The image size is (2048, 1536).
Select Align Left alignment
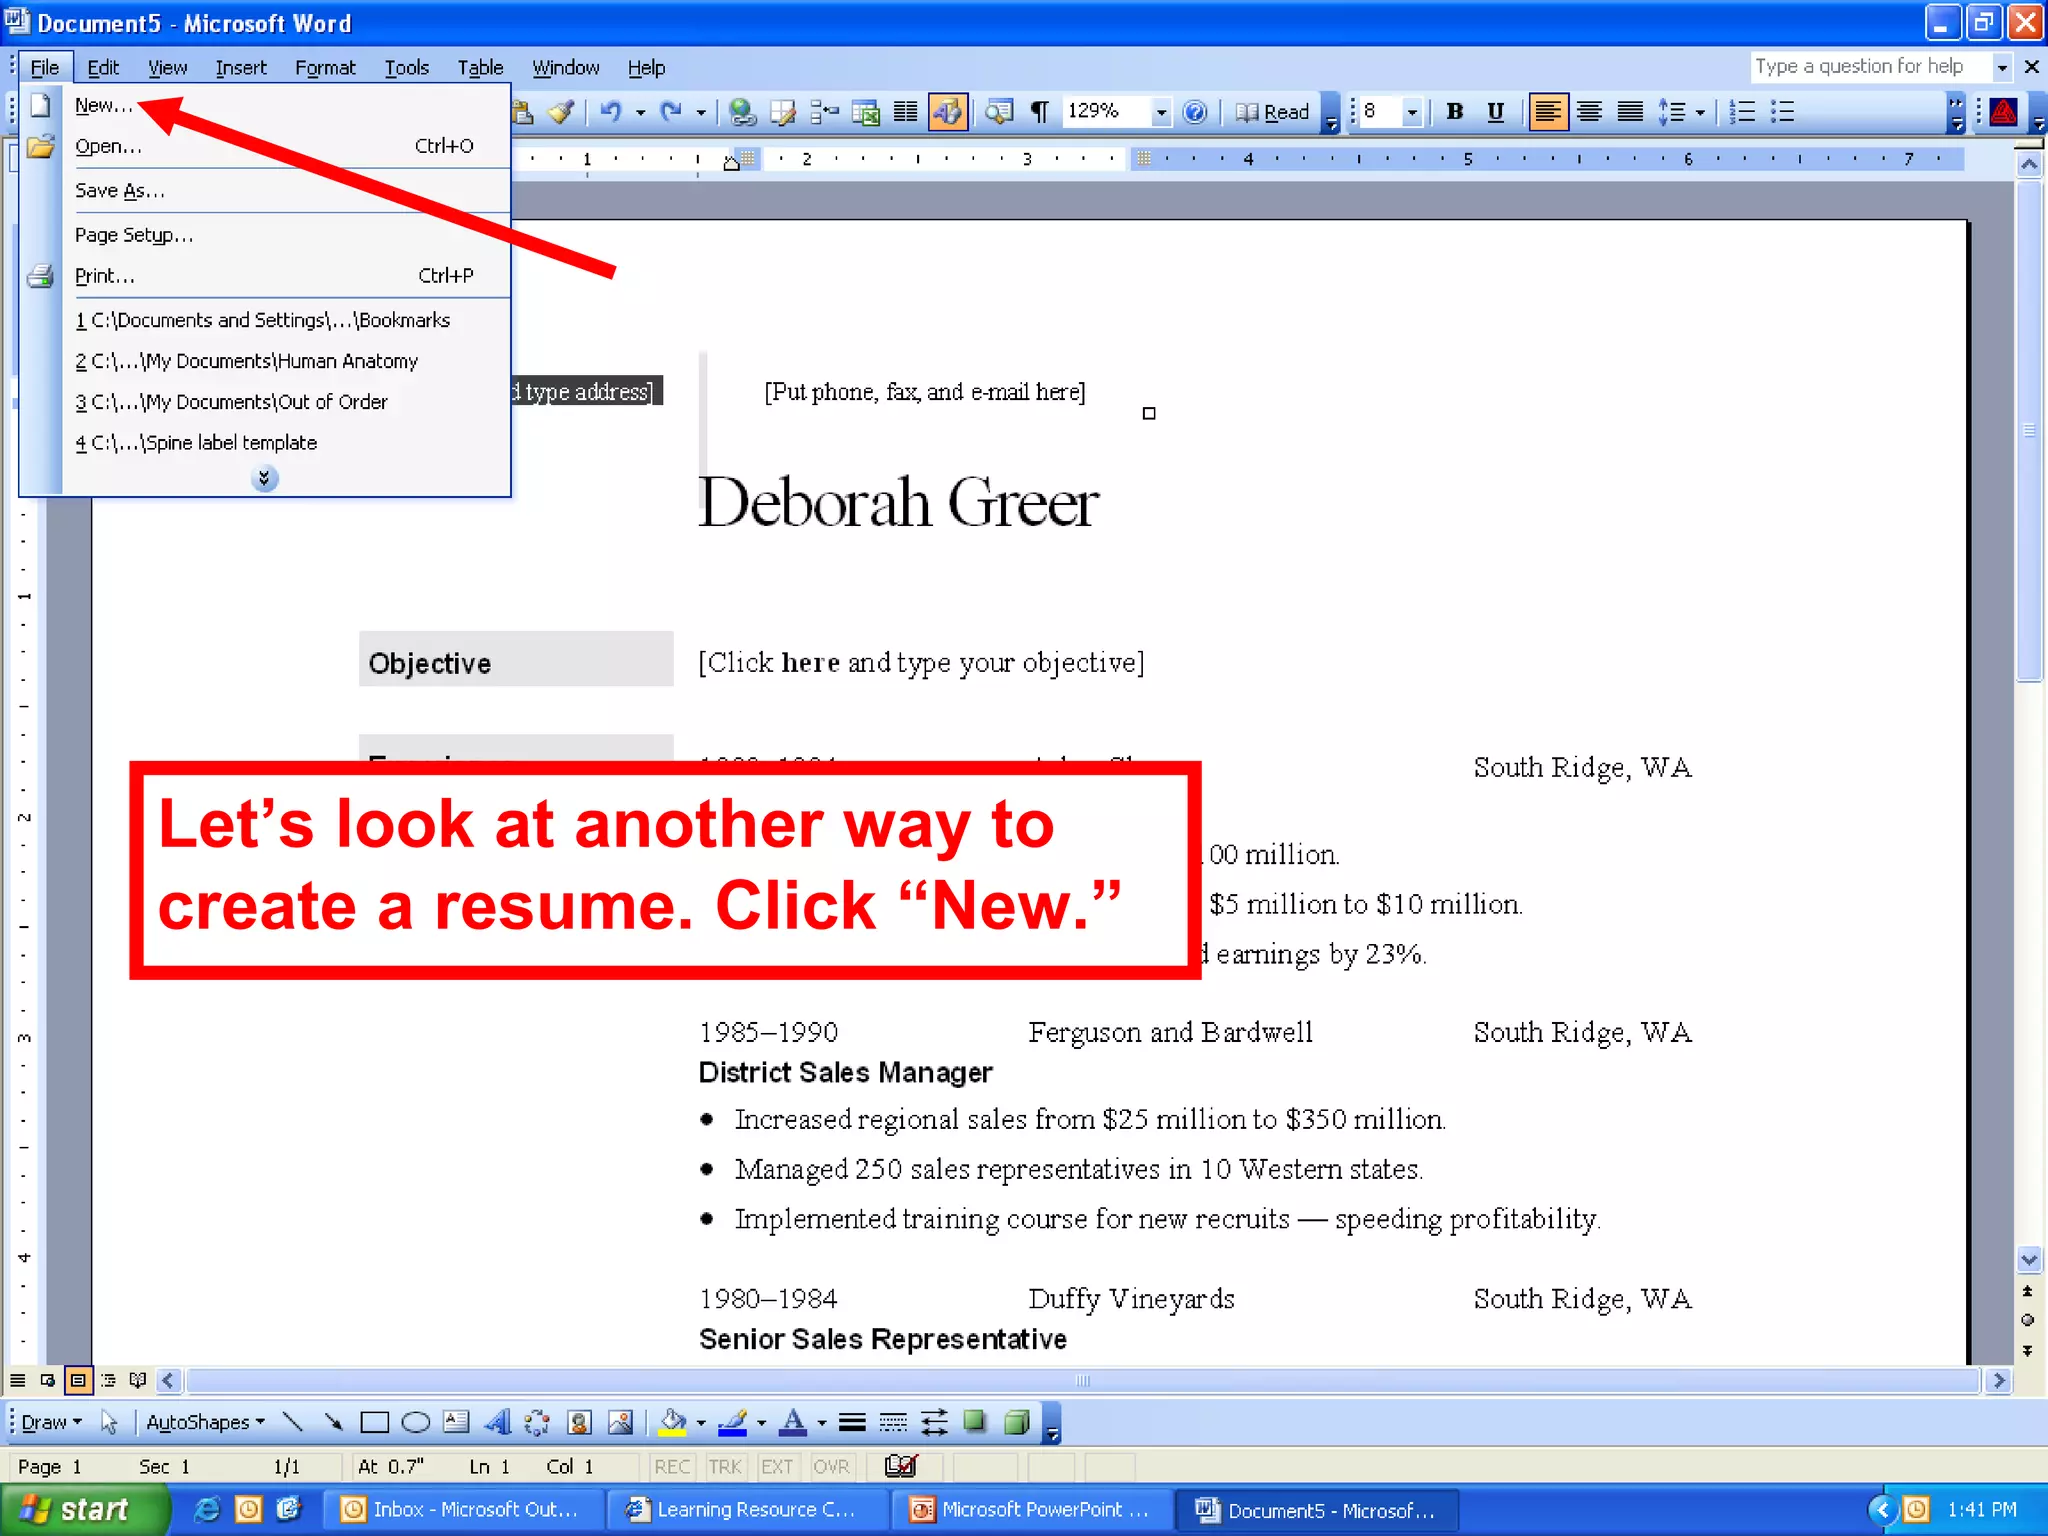(1547, 112)
